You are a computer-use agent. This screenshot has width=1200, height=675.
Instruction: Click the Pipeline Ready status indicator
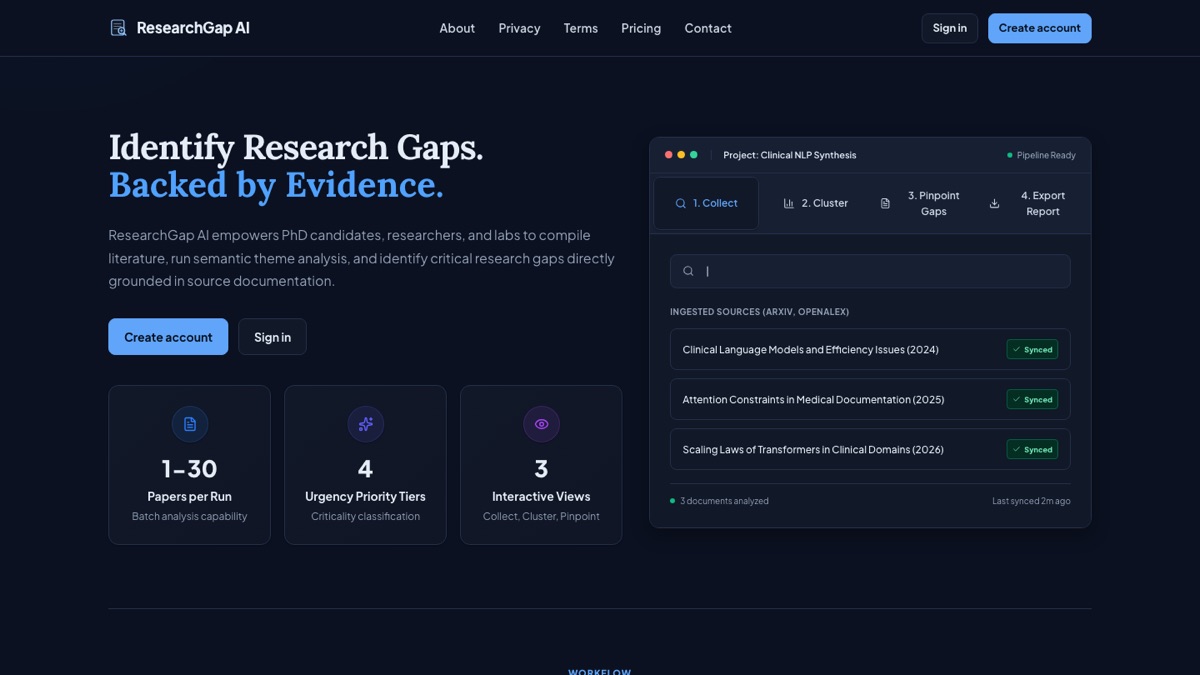coord(1041,155)
